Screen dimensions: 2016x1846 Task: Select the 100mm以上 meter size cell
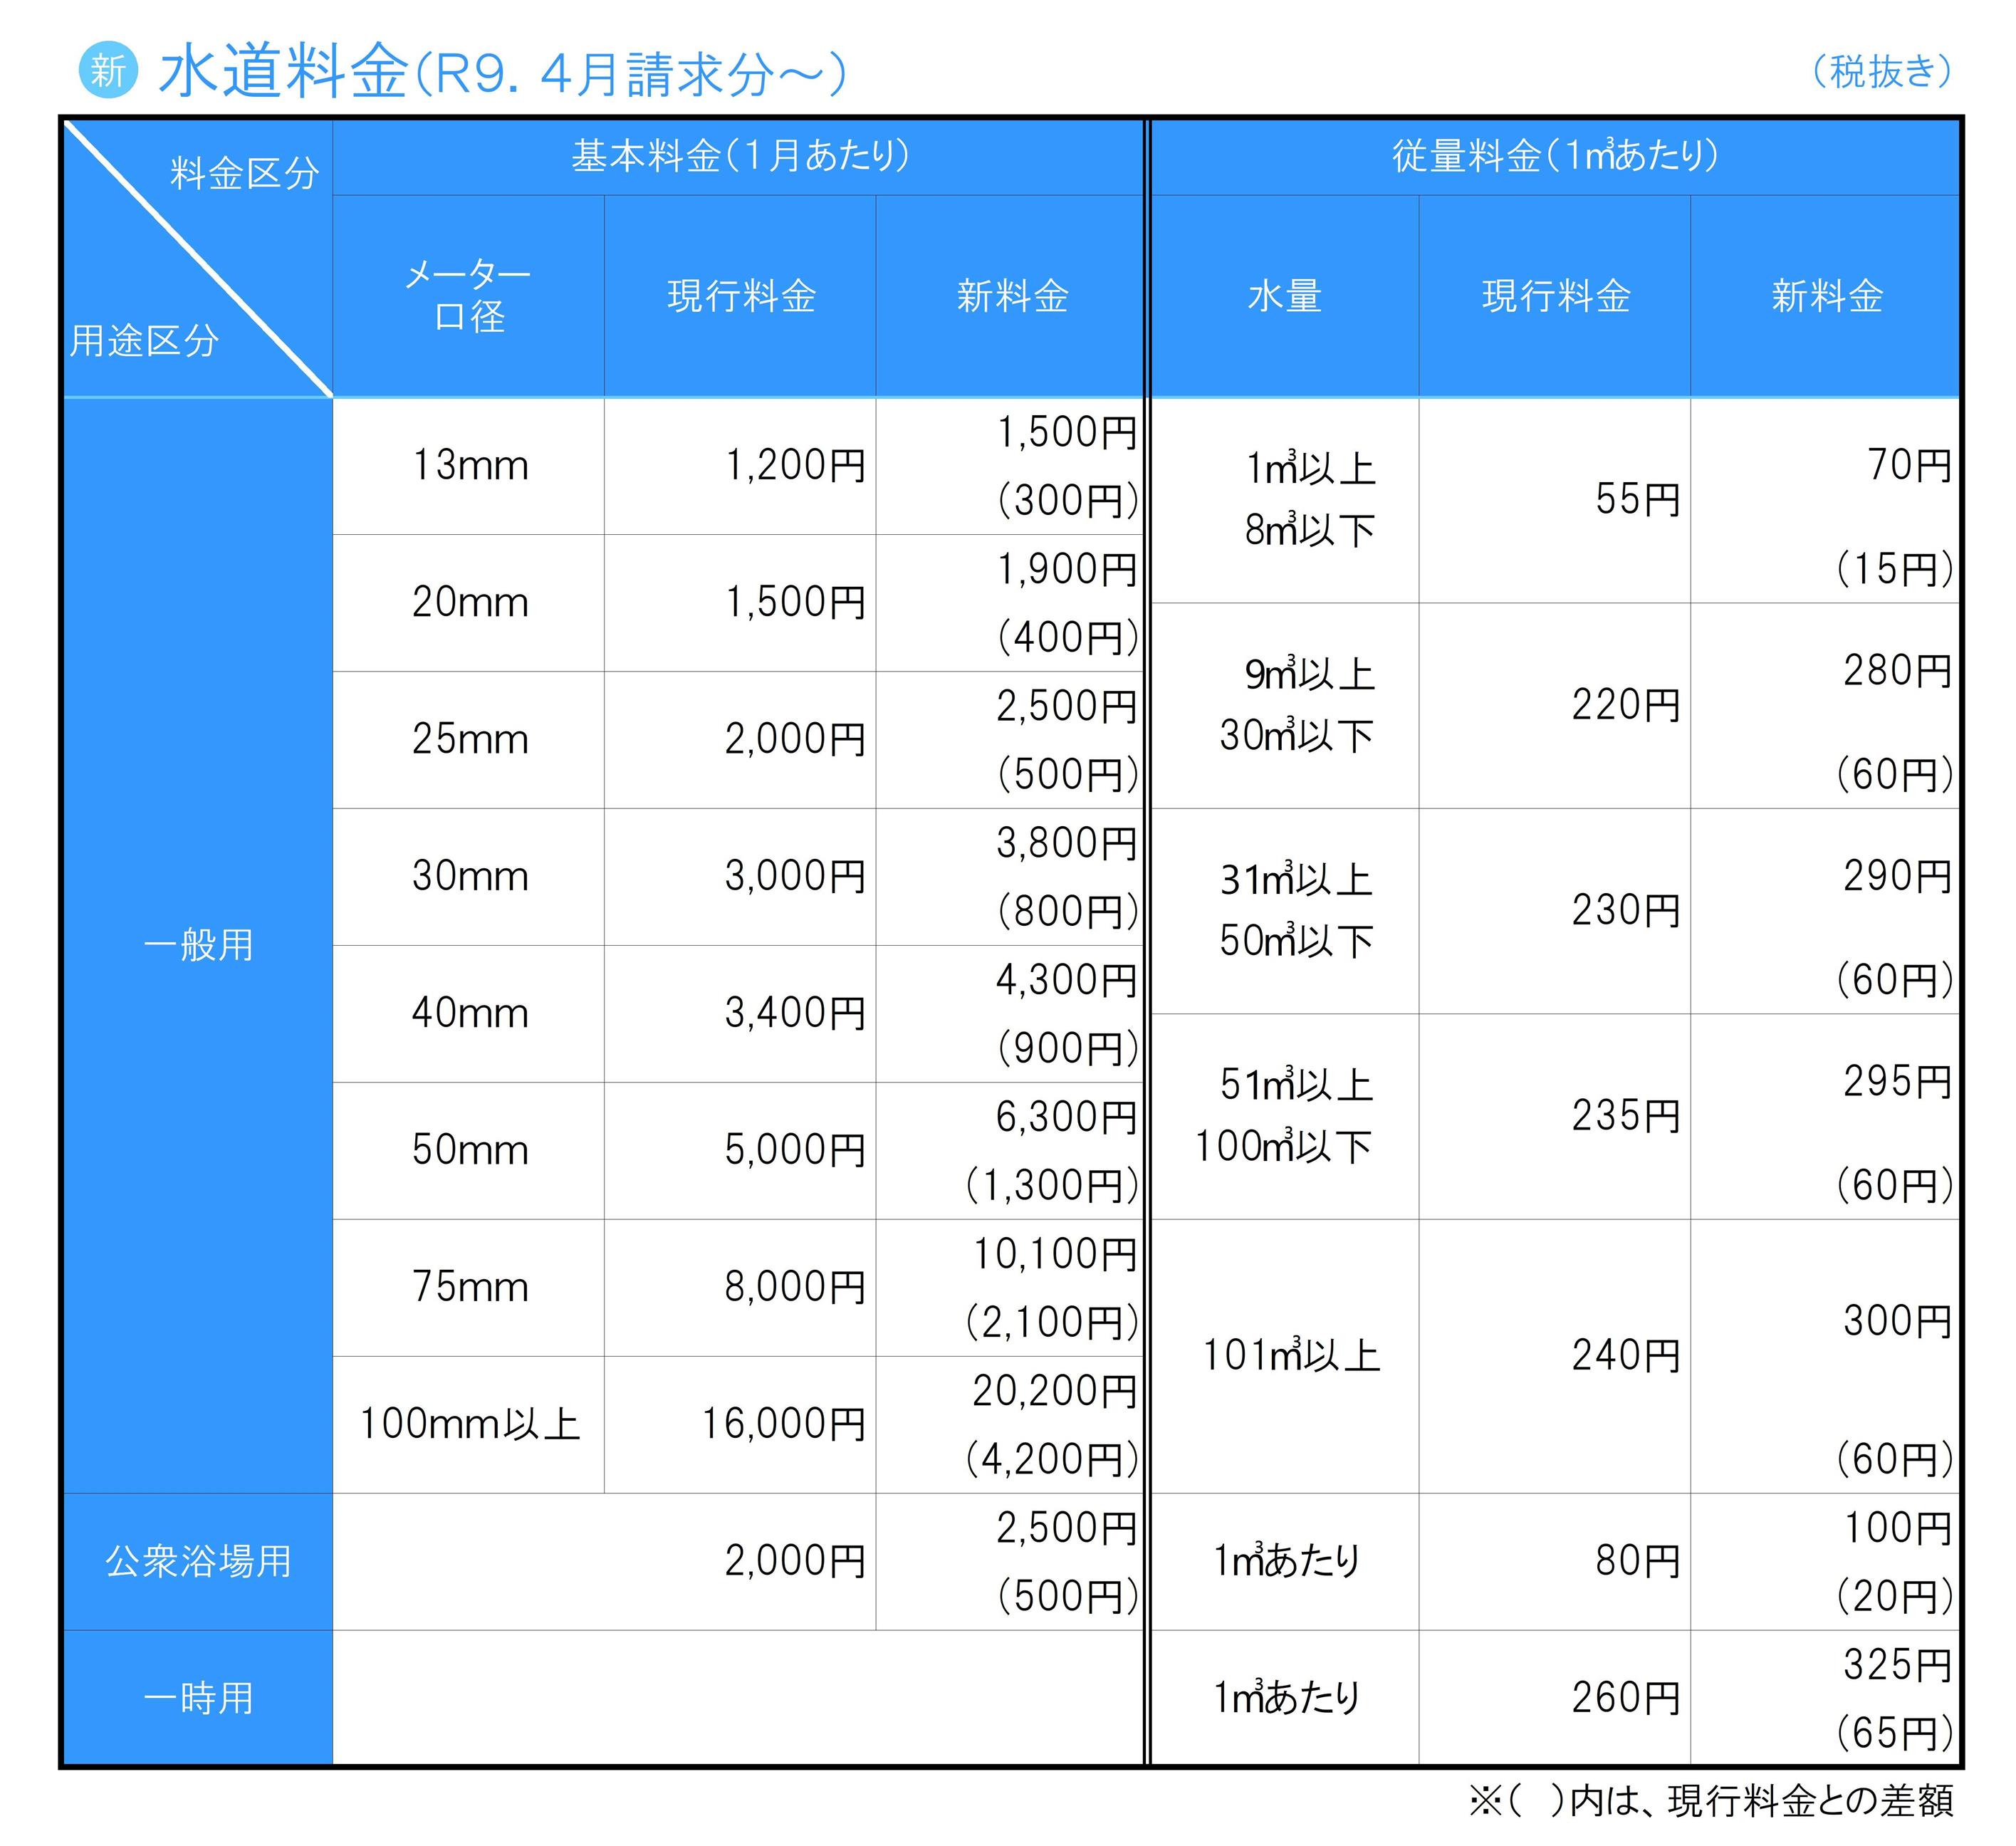click(x=469, y=1424)
